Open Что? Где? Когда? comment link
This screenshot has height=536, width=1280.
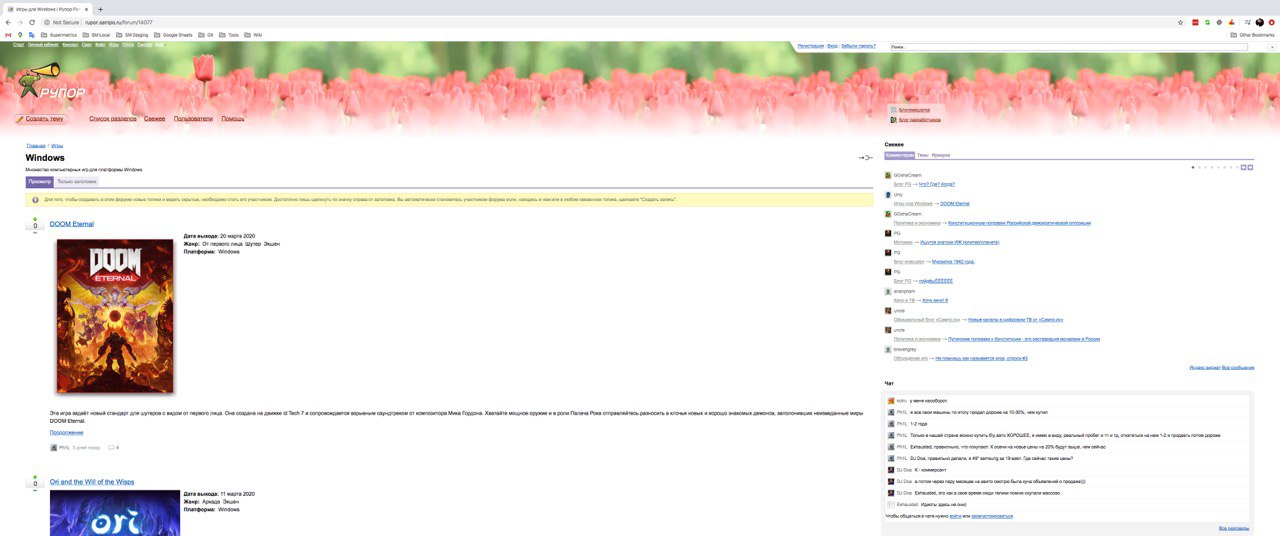coord(937,184)
